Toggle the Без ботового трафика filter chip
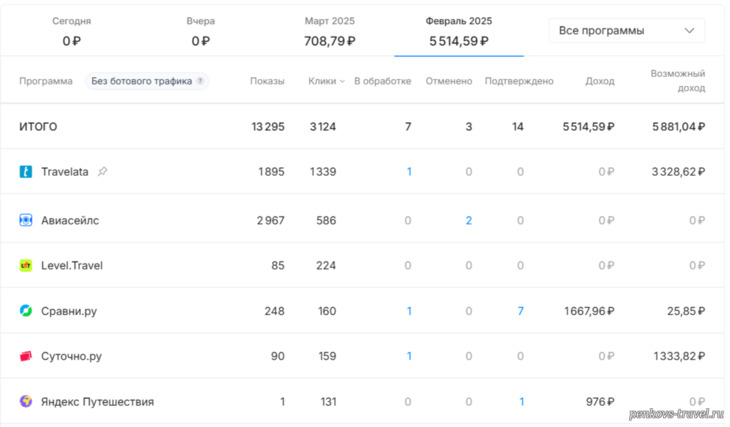730x427 pixels. [147, 81]
